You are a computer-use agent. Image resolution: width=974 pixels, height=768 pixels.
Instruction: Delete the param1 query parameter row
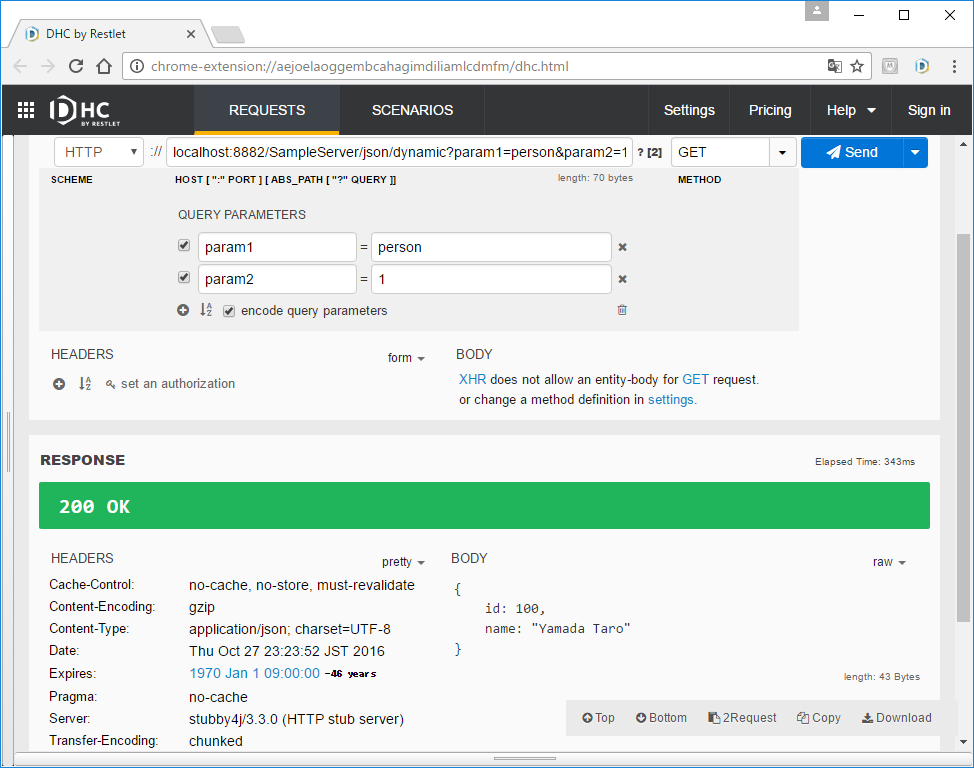coord(622,247)
